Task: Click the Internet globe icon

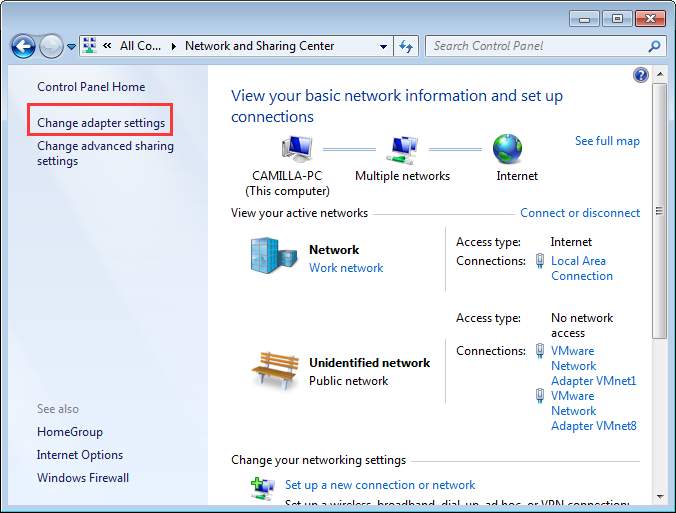Action: 507,150
